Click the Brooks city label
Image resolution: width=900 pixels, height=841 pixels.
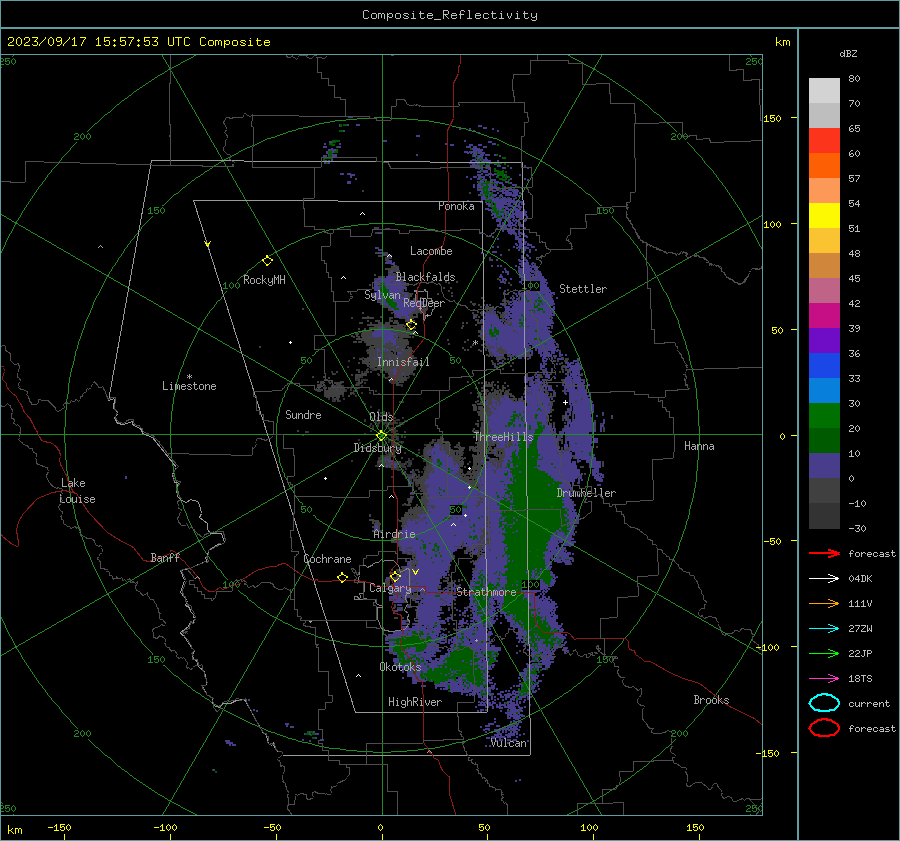point(711,700)
